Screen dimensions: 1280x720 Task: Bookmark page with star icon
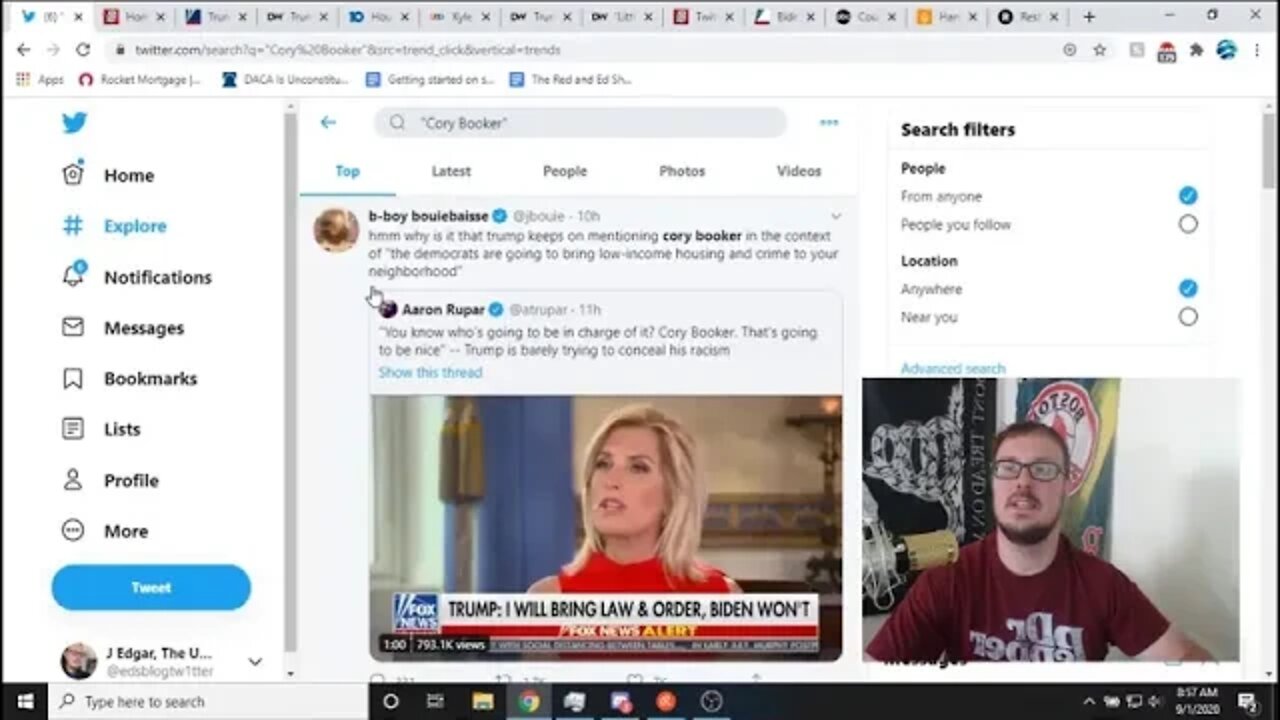coord(1099,50)
